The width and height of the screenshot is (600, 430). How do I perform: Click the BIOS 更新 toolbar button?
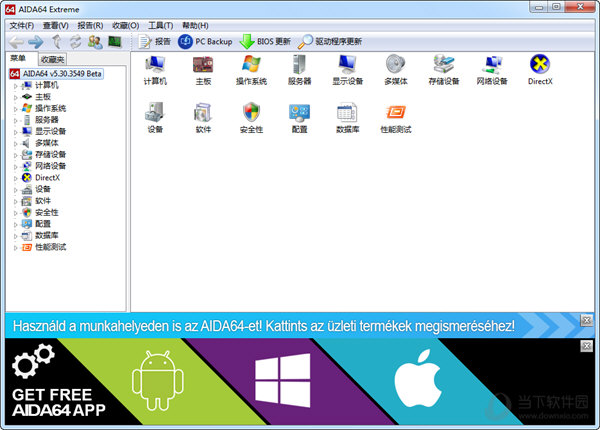[x=265, y=41]
